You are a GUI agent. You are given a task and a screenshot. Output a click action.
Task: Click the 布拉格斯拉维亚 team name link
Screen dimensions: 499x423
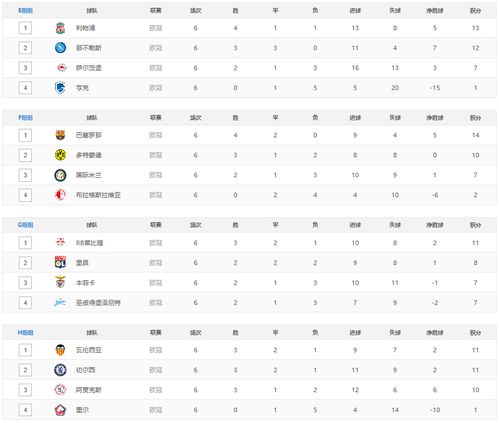pyautogui.click(x=98, y=195)
